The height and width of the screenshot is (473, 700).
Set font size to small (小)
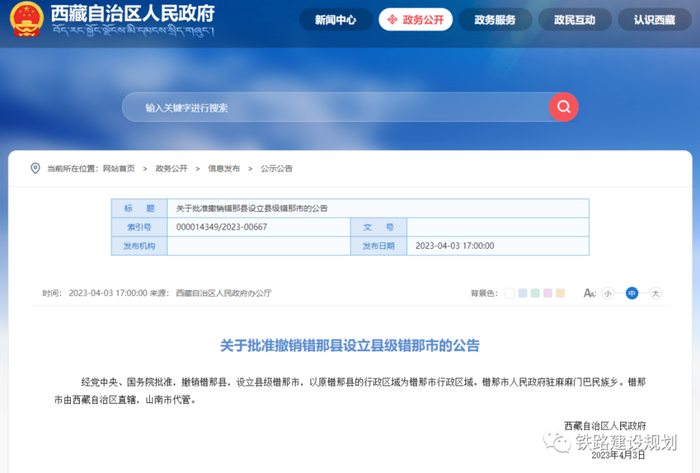(x=608, y=293)
